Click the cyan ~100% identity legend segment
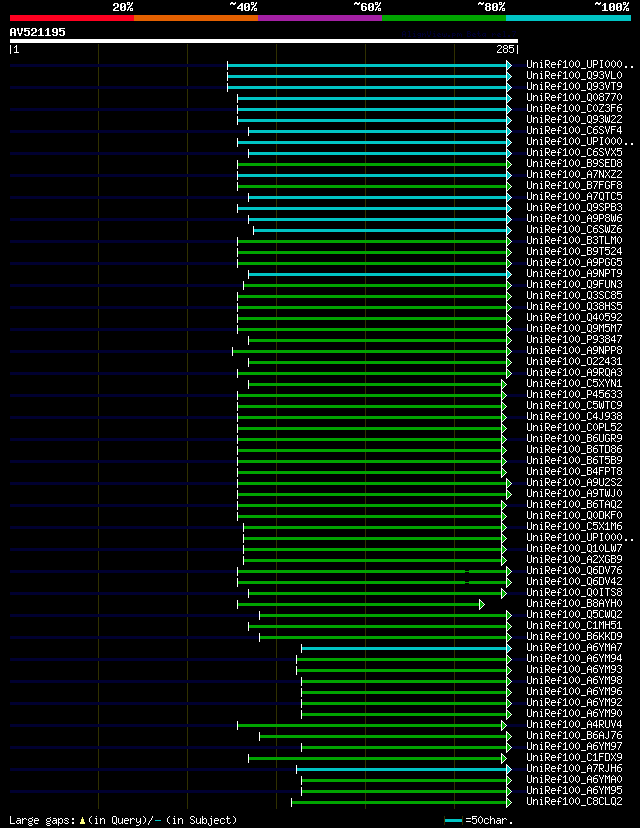Image resolution: width=640 pixels, height=828 pixels. [568, 18]
